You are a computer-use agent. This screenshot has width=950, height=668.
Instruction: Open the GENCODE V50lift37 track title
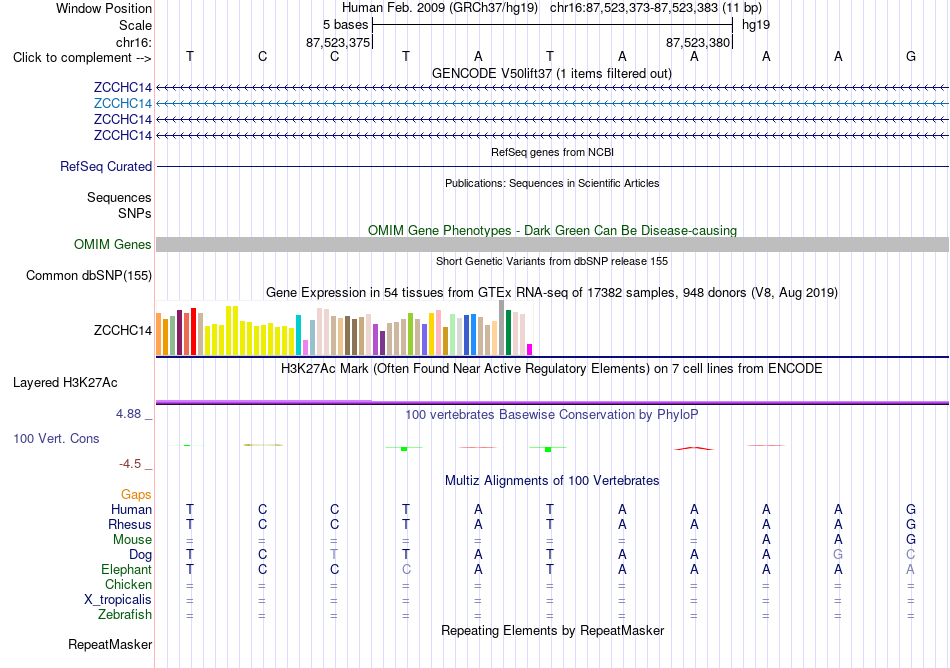[x=551, y=73]
